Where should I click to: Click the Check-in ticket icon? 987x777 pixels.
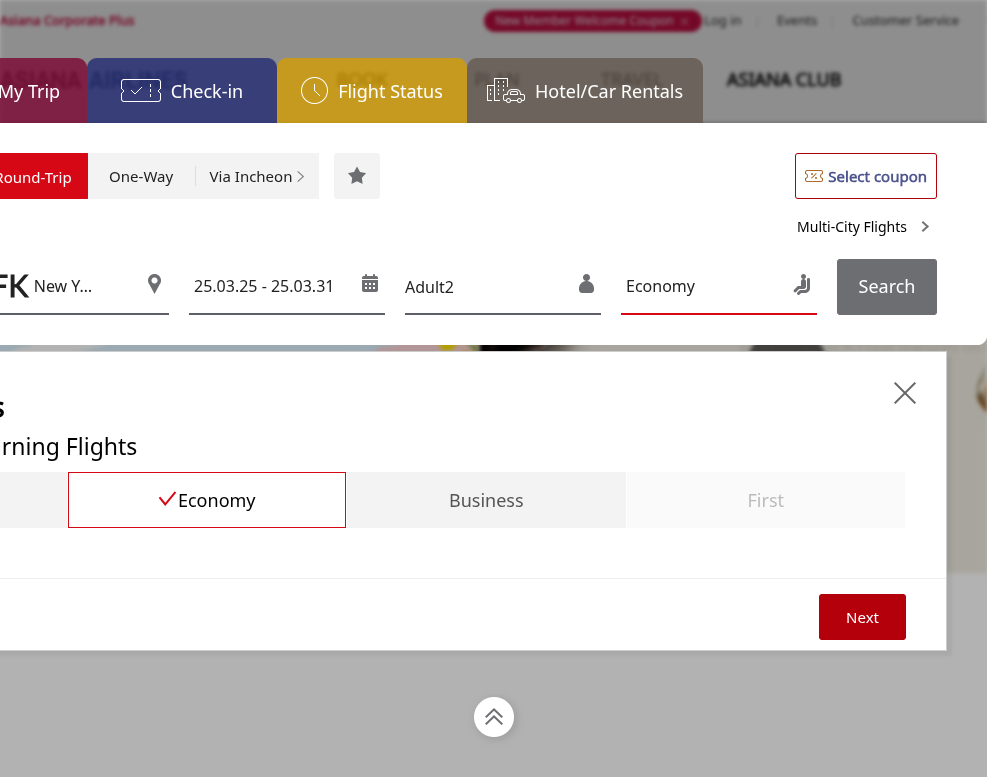(x=141, y=91)
